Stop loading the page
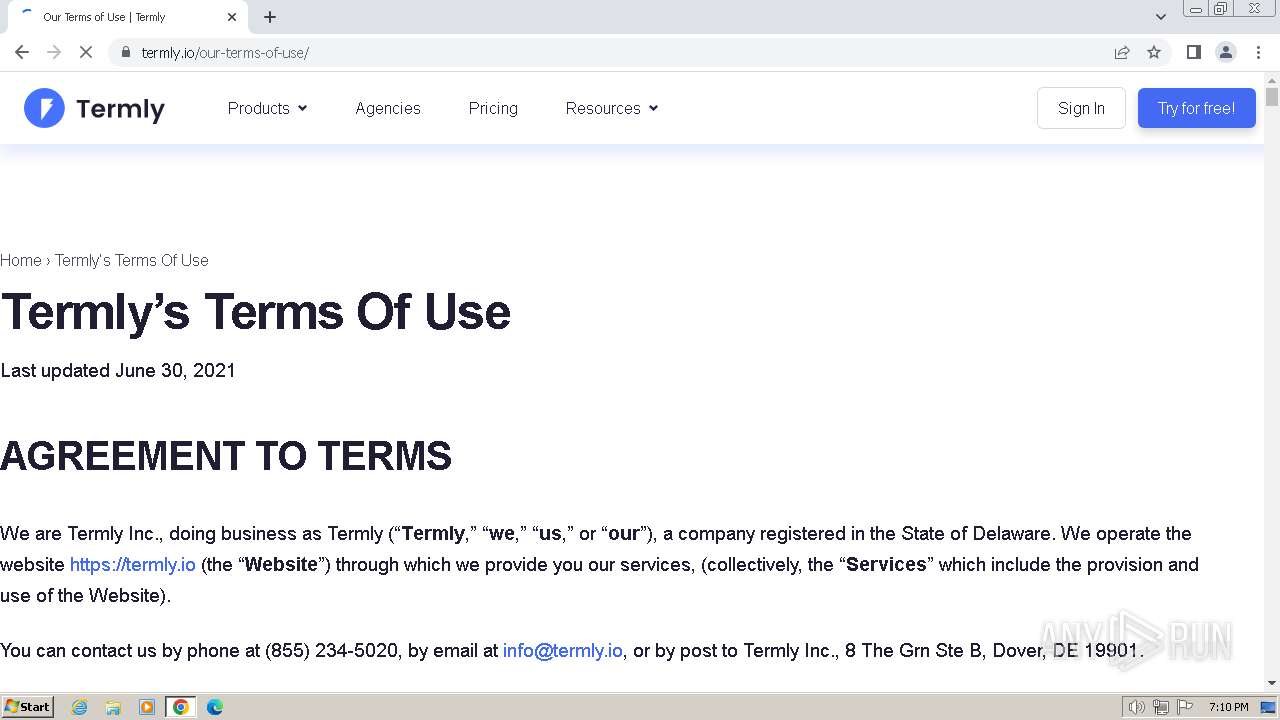 (x=86, y=52)
